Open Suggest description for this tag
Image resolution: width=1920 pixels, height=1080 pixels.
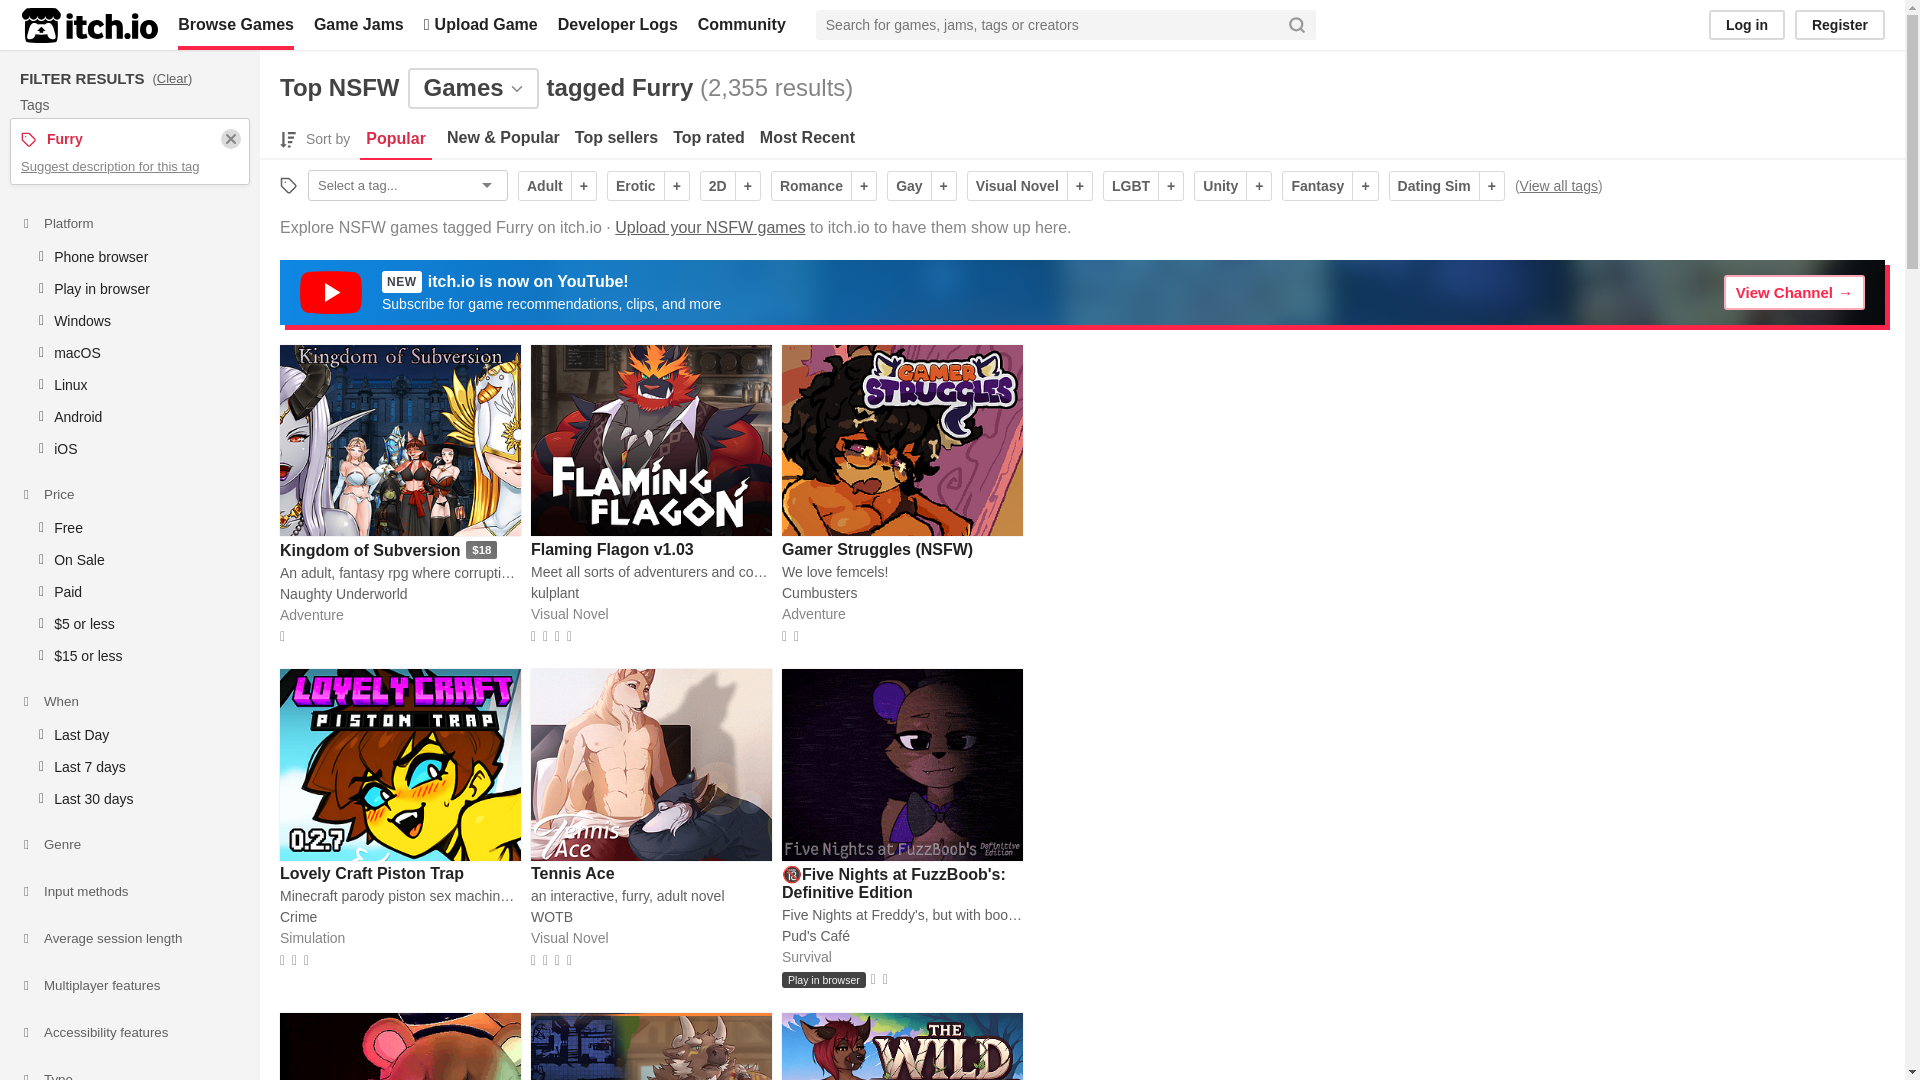(x=110, y=167)
